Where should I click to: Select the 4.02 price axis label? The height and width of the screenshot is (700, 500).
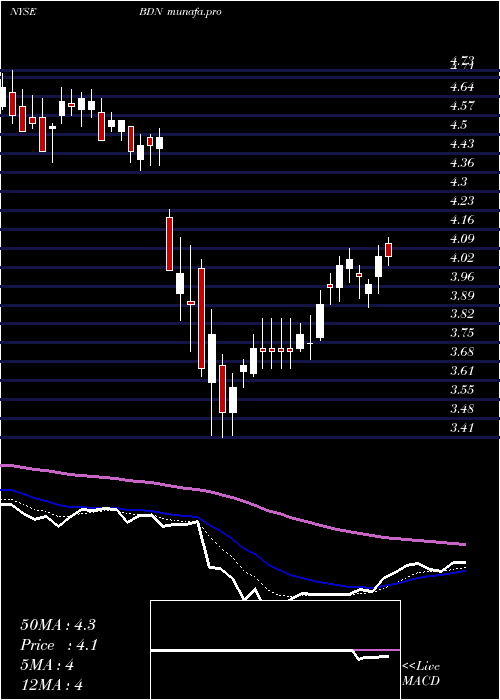462,258
